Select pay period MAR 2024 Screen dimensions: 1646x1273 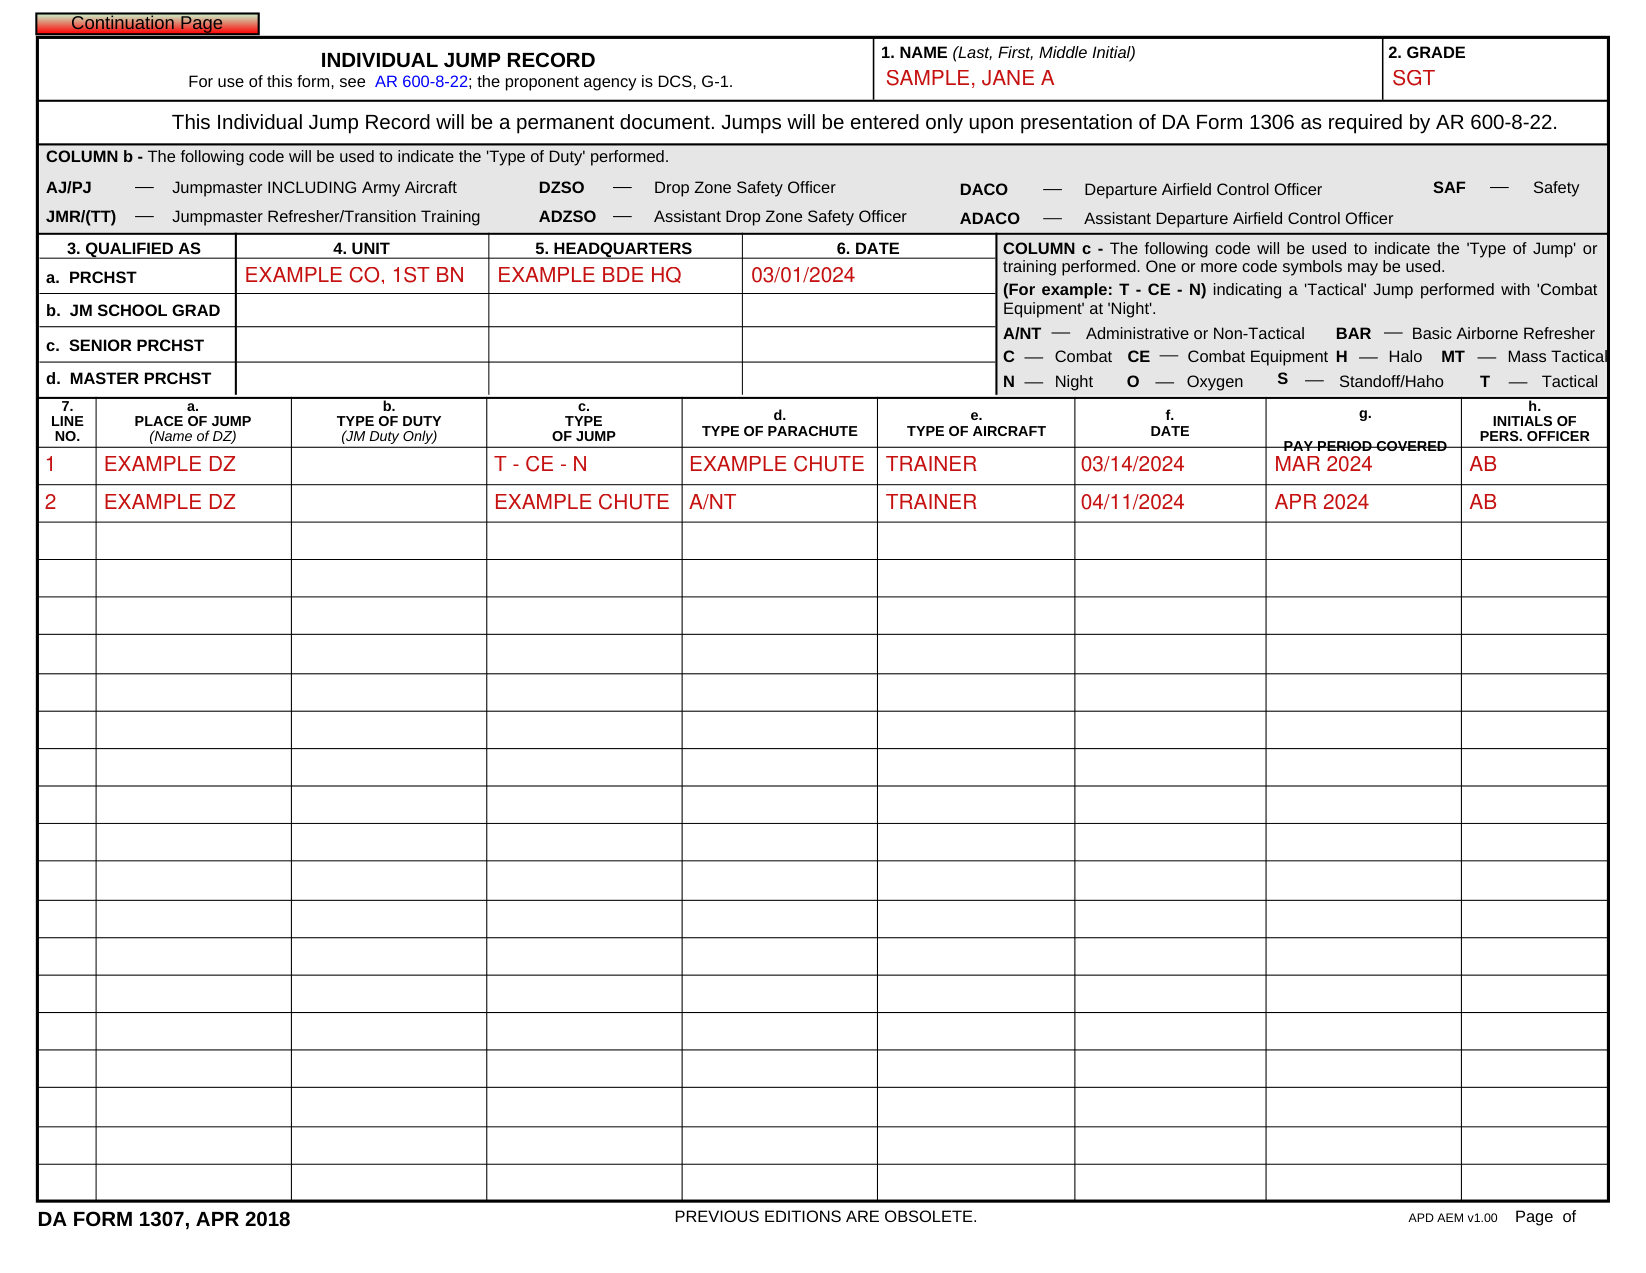click(1363, 465)
